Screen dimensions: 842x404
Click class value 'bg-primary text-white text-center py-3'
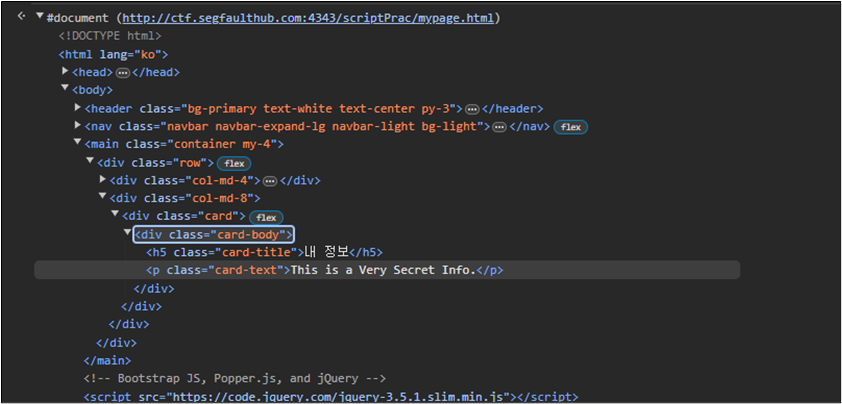[318, 109]
